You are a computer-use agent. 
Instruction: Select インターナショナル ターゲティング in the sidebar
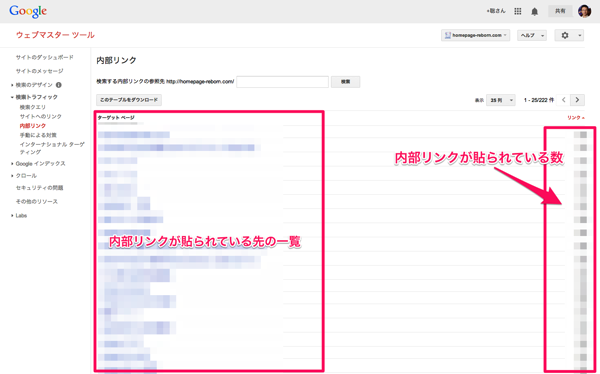(x=52, y=148)
